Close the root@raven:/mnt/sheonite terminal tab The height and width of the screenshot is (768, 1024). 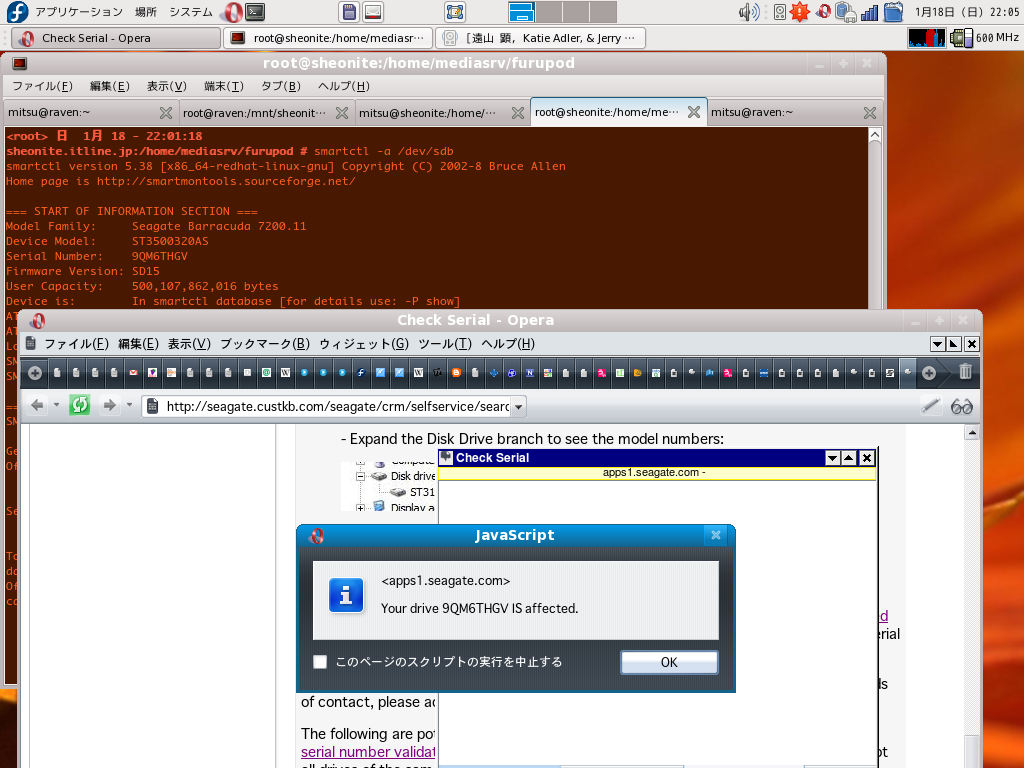(x=342, y=113)
